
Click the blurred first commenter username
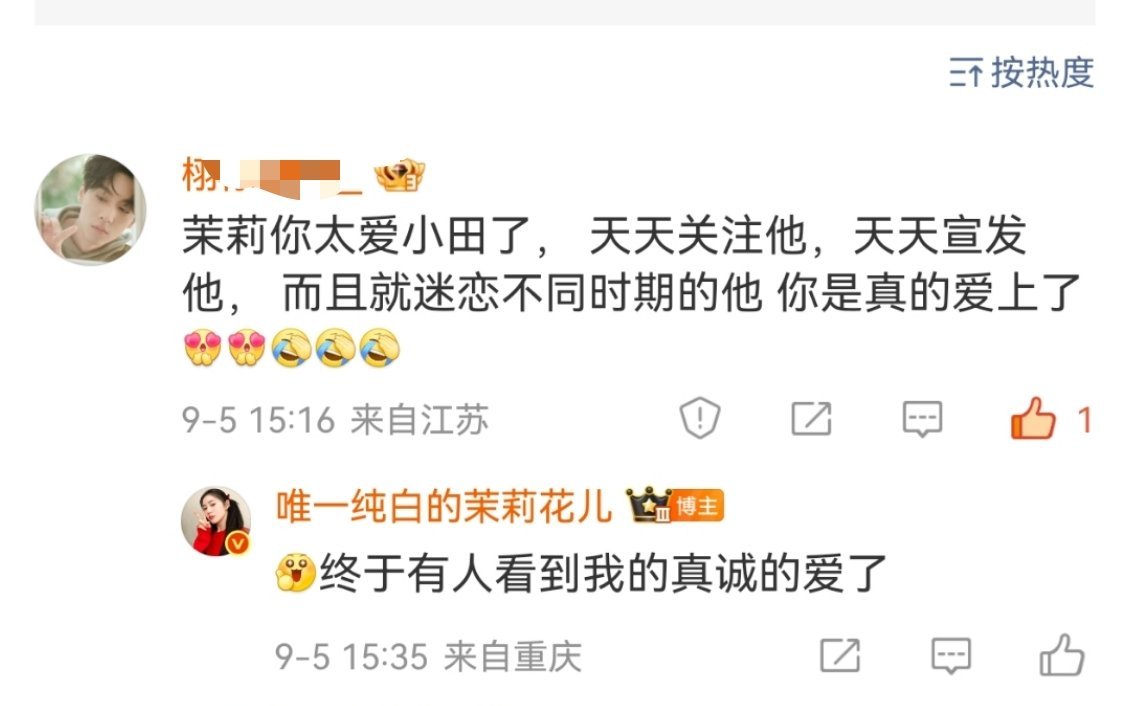click(x=272, y=176)
